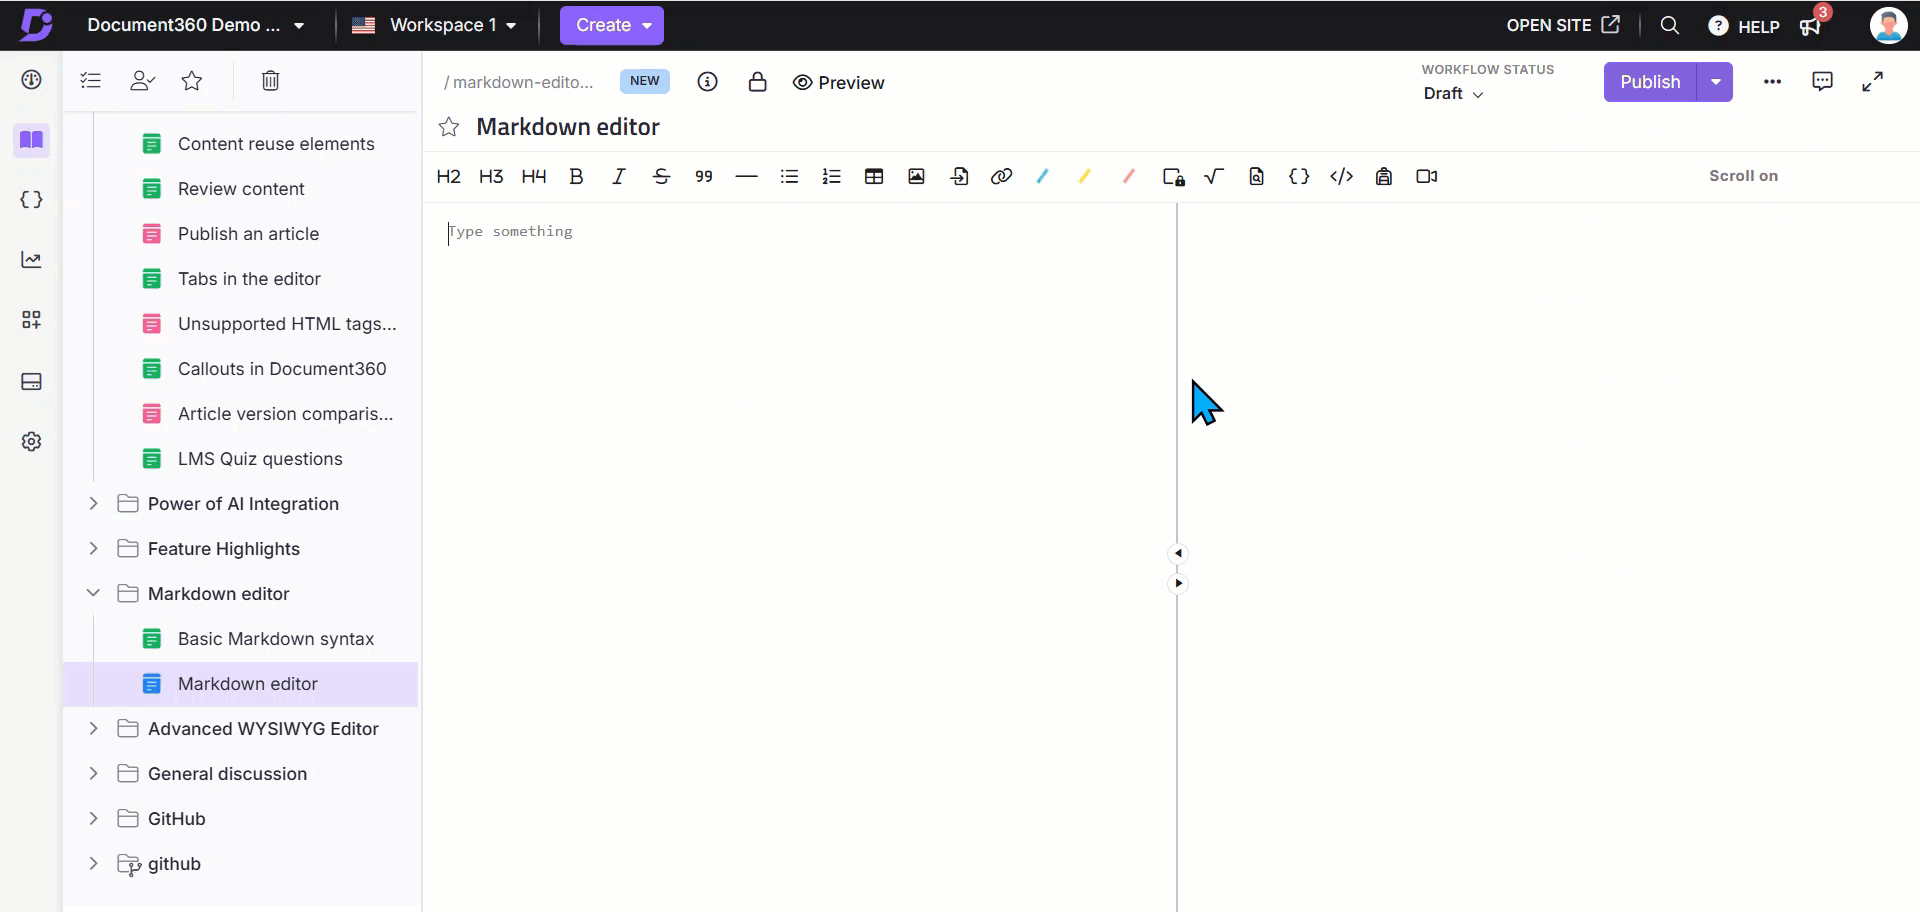1920x912 pixels.
Task: Open the Workspace 1 selector
Action: pyautogui.click(x=435, y=25)
